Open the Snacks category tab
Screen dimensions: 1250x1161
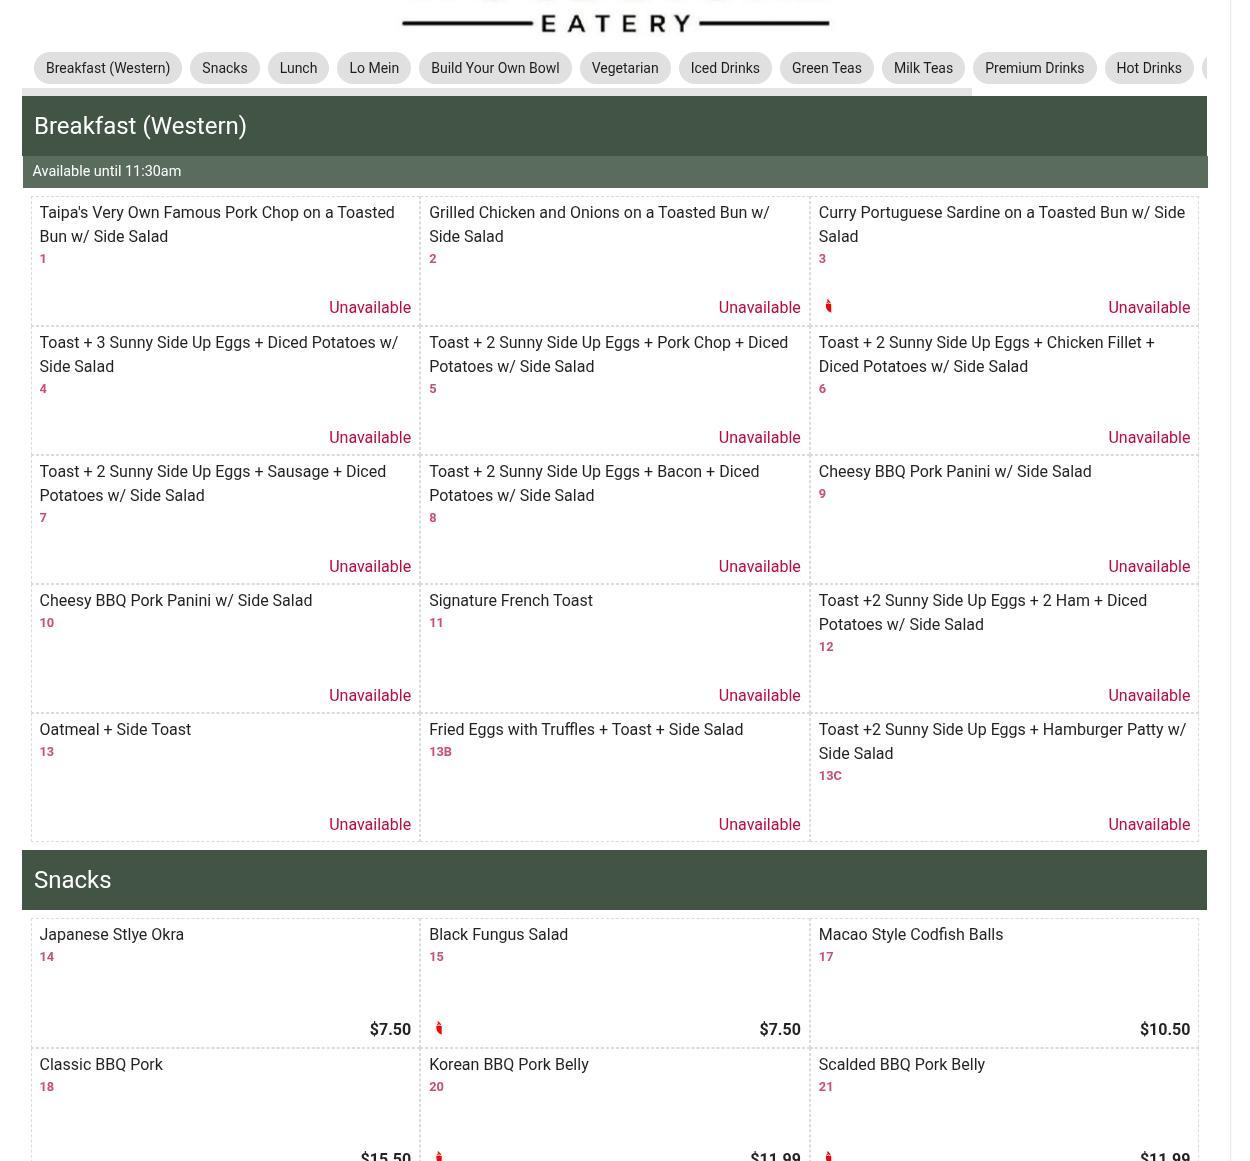[x=224, y=68]
